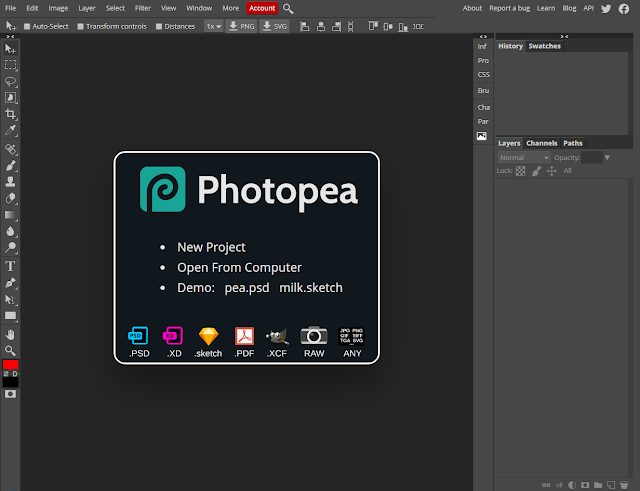The width and height of the screenshot is (640, 491).
Task: Click align horizontal centers icon
Action: [321, 27]
